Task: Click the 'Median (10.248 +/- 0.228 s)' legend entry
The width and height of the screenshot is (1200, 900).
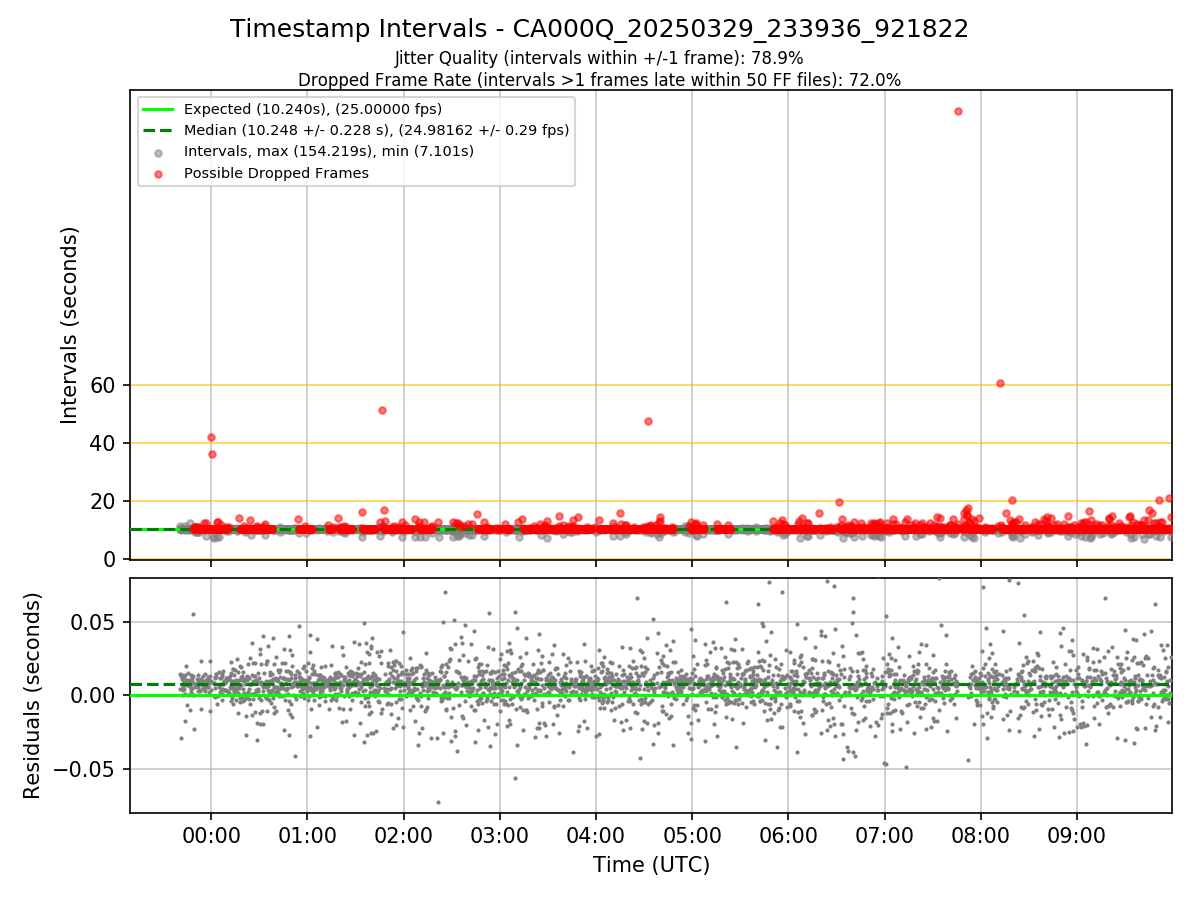Action: point(376,130)
